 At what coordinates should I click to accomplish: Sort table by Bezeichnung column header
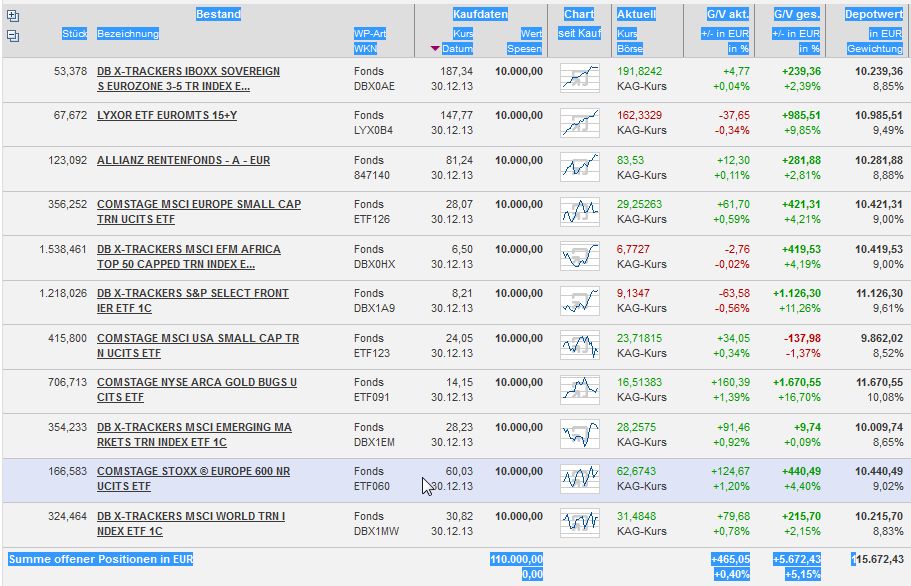click(x=128, y=33)
